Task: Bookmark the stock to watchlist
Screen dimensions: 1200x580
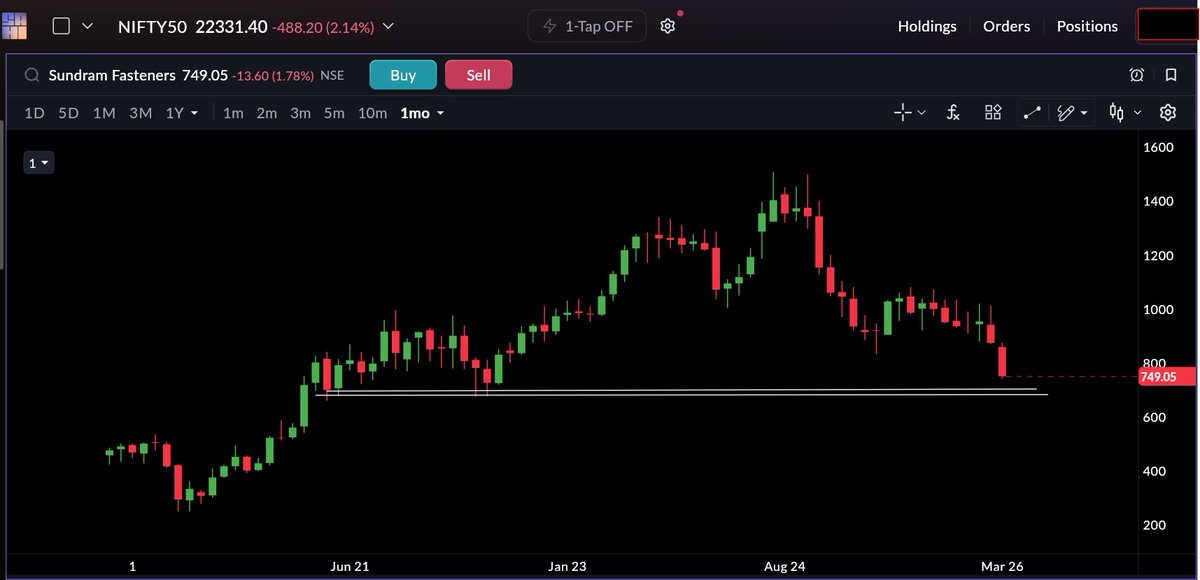Action: click(x=1170, y=75)
